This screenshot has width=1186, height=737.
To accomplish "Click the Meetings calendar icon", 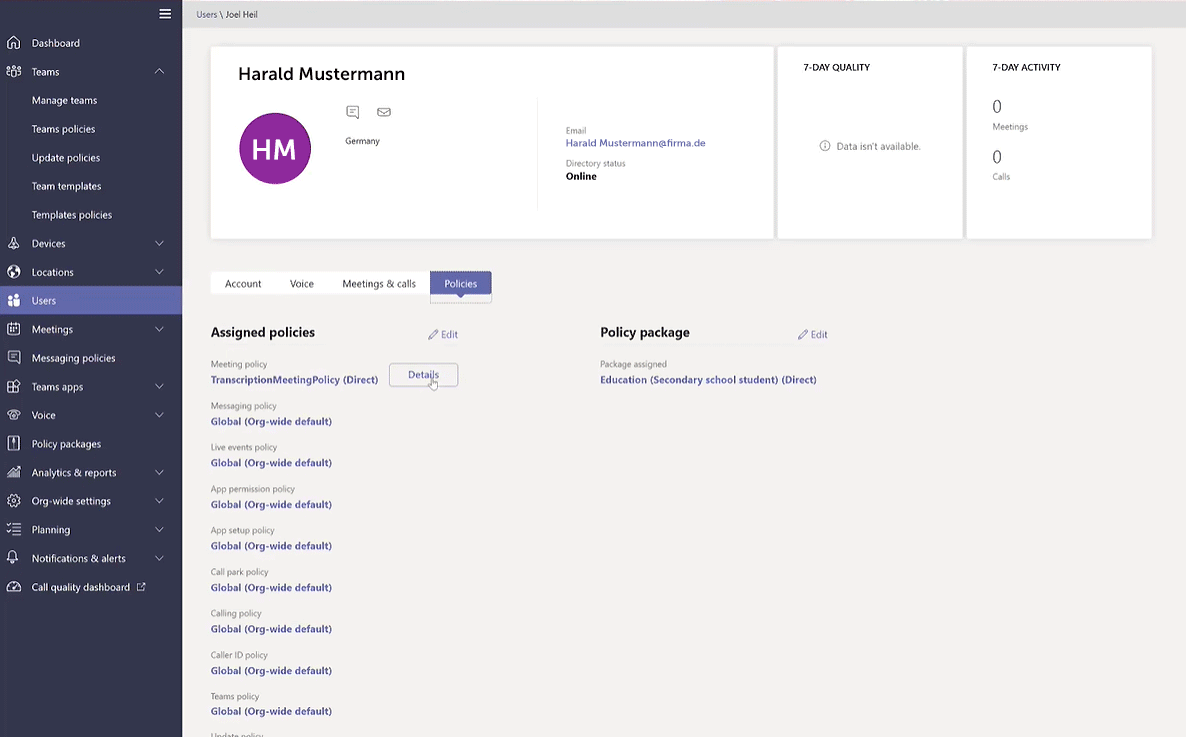I will [14, 329].
